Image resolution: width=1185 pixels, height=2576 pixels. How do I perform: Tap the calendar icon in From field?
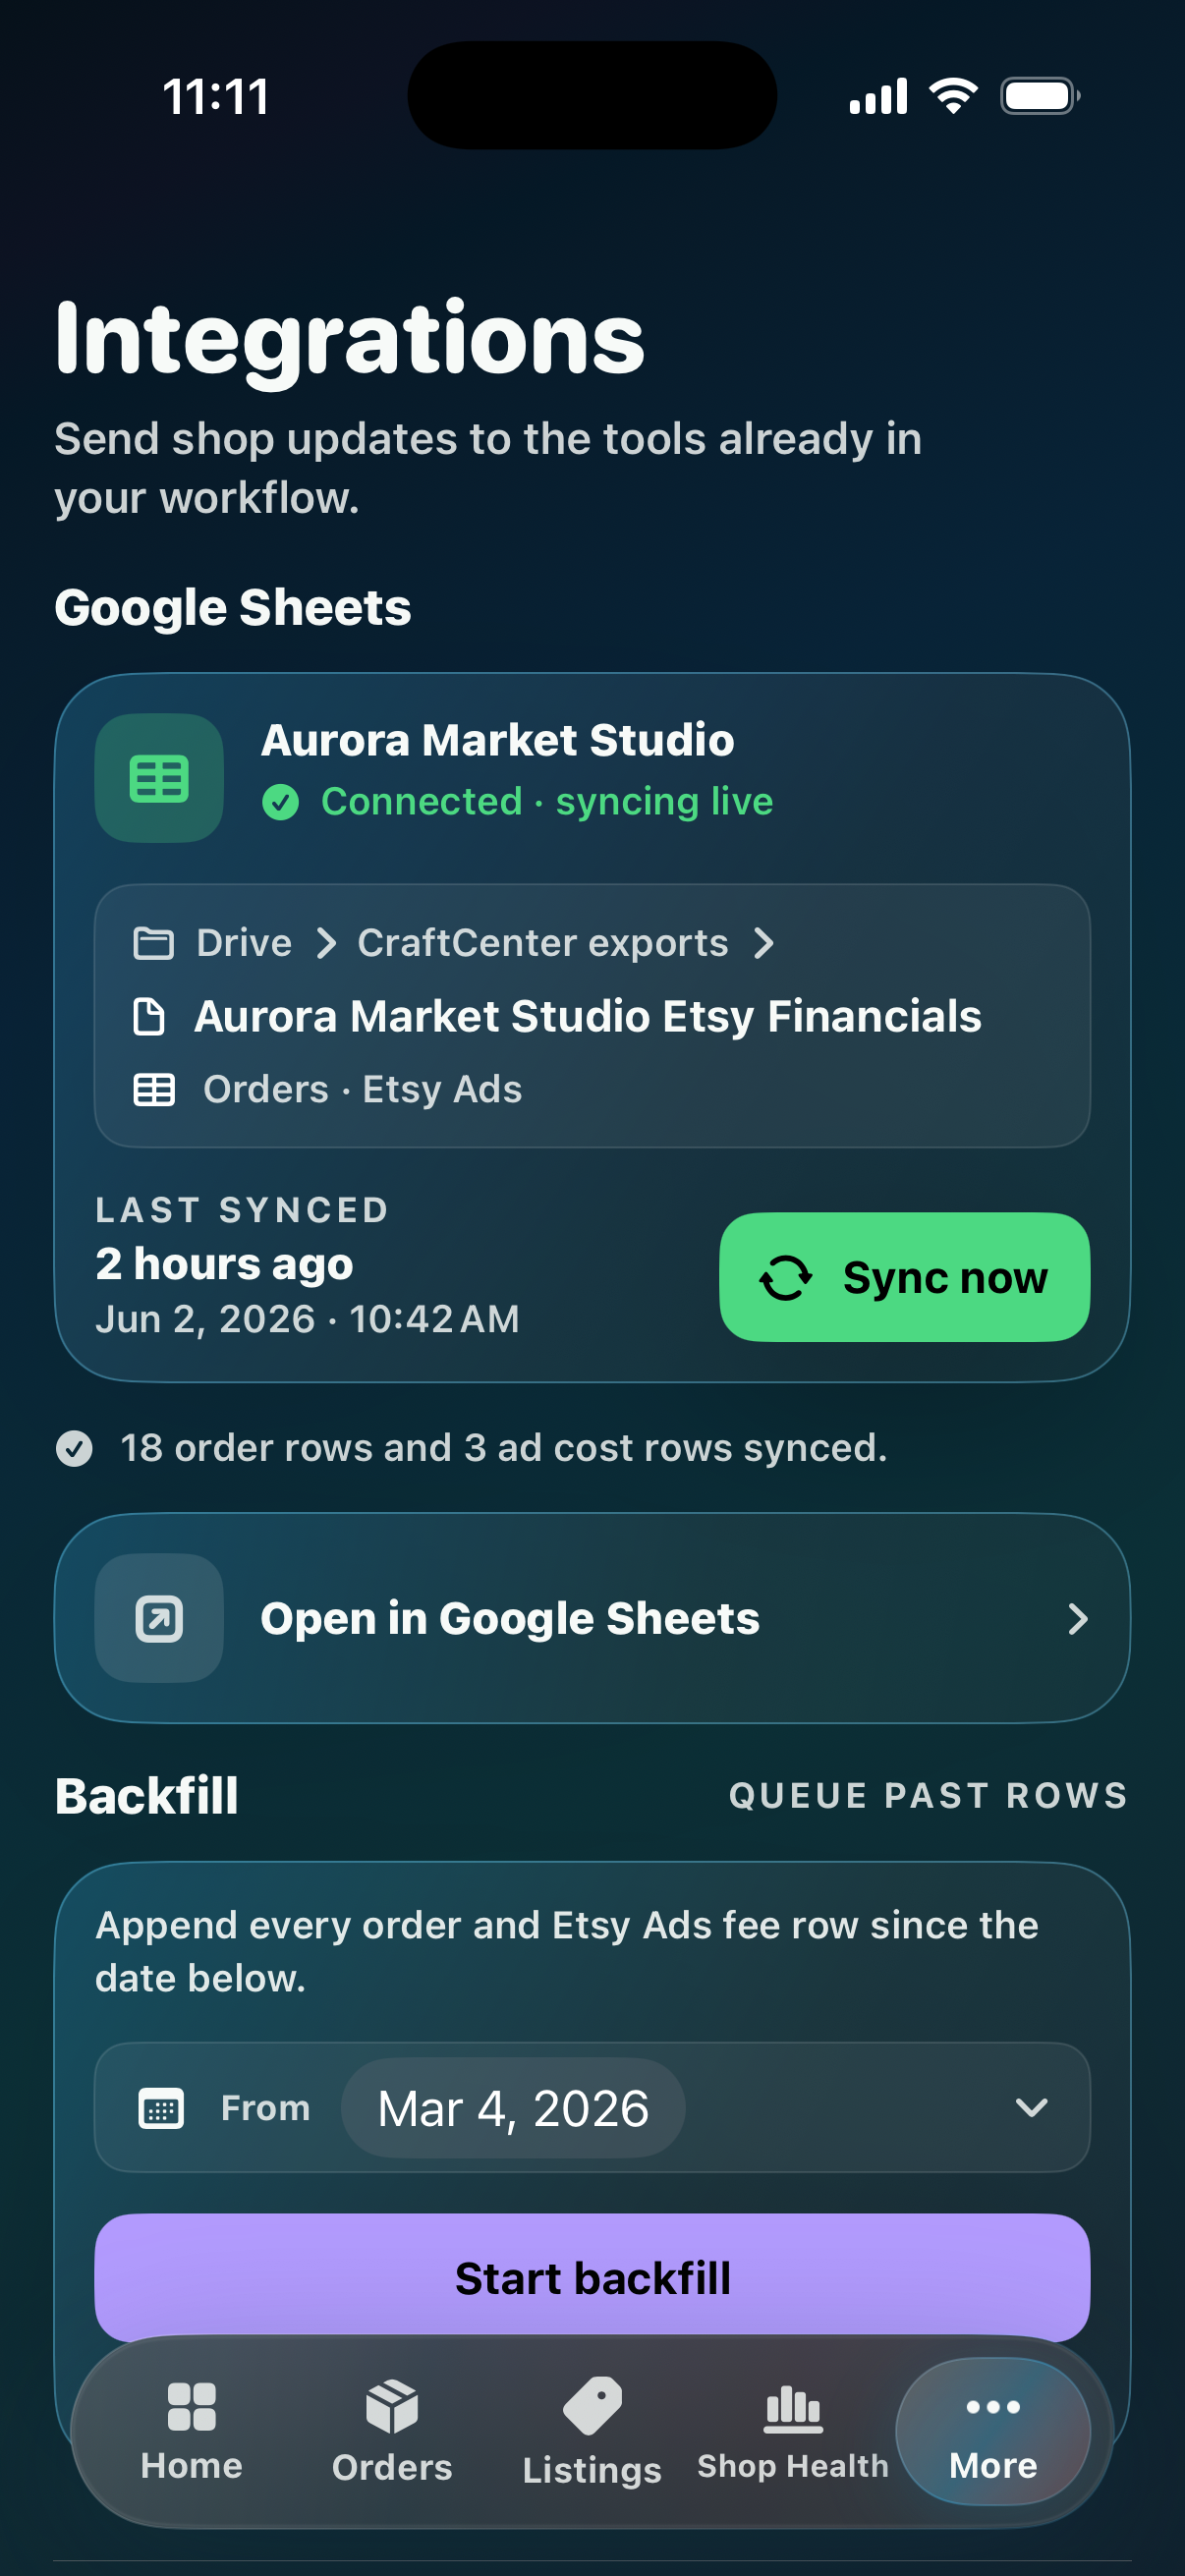(161, 2108)
